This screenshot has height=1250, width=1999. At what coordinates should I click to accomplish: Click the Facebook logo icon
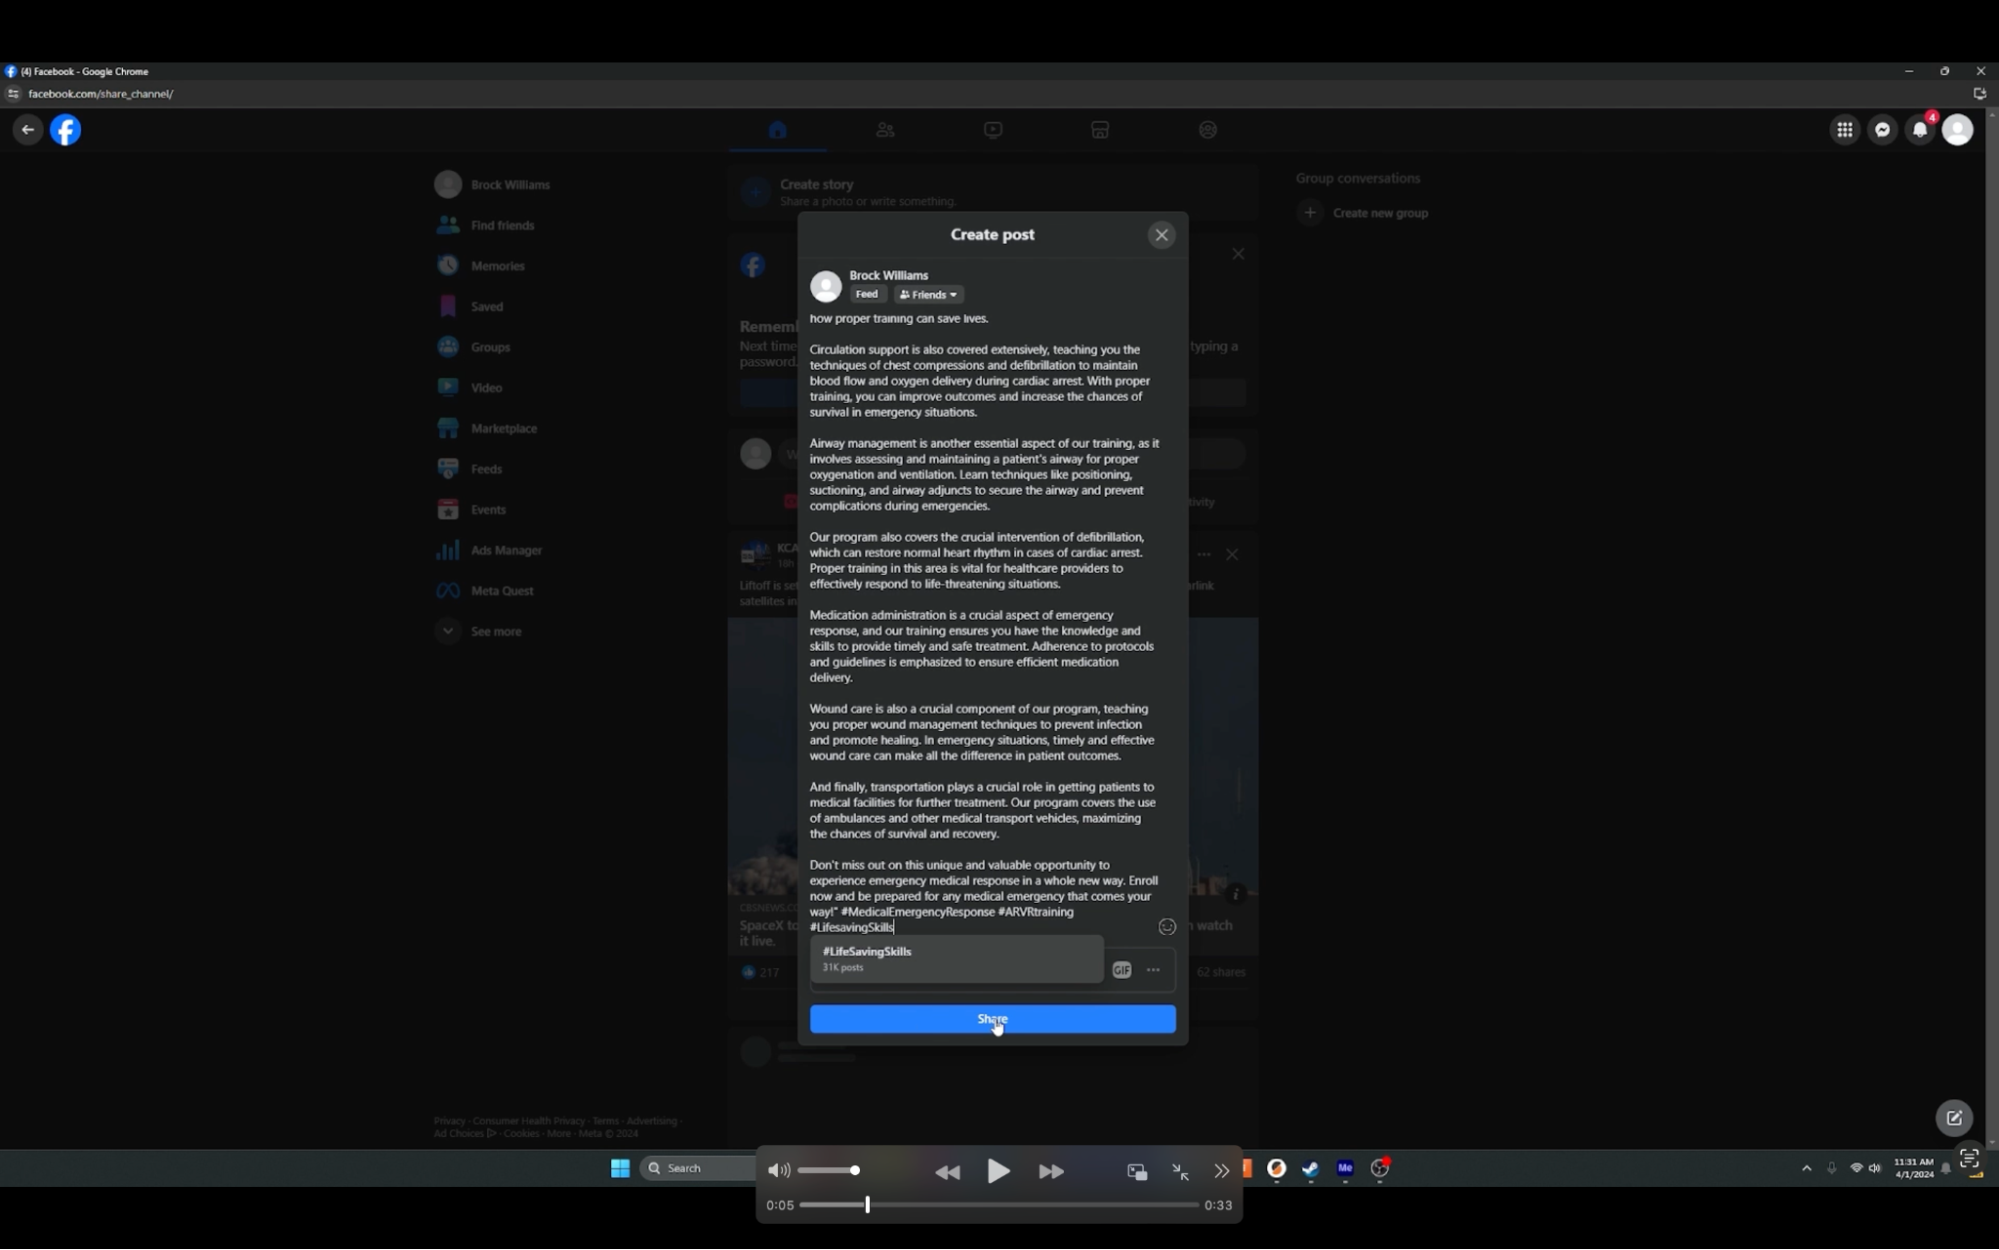tap(65, 130)
